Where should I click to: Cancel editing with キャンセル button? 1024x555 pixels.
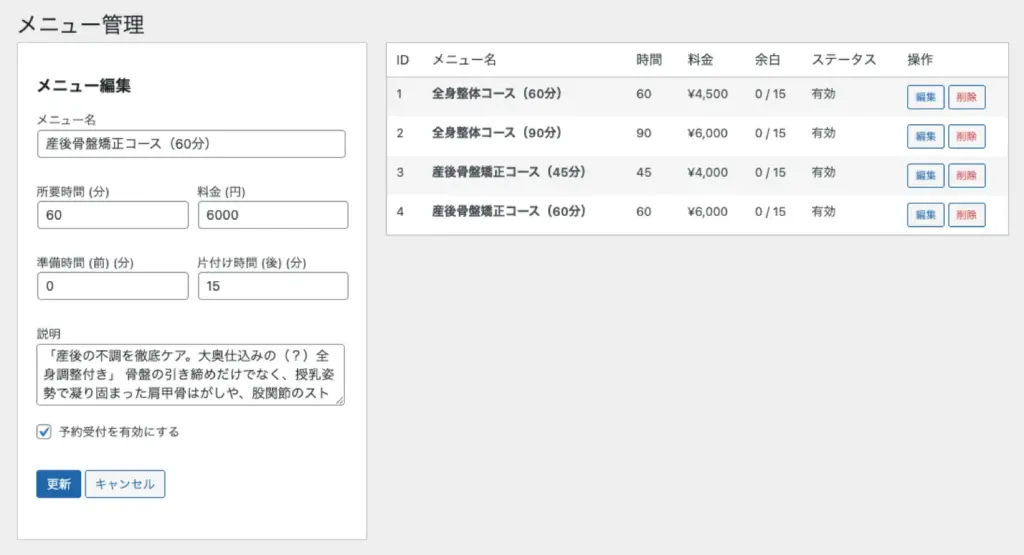click(x=125, y=484)
